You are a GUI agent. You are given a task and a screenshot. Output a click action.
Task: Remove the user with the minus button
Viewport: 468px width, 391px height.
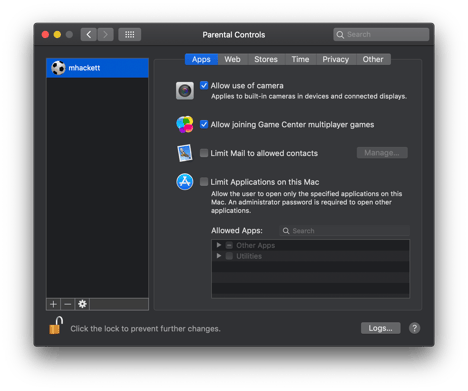click(68, 304)
